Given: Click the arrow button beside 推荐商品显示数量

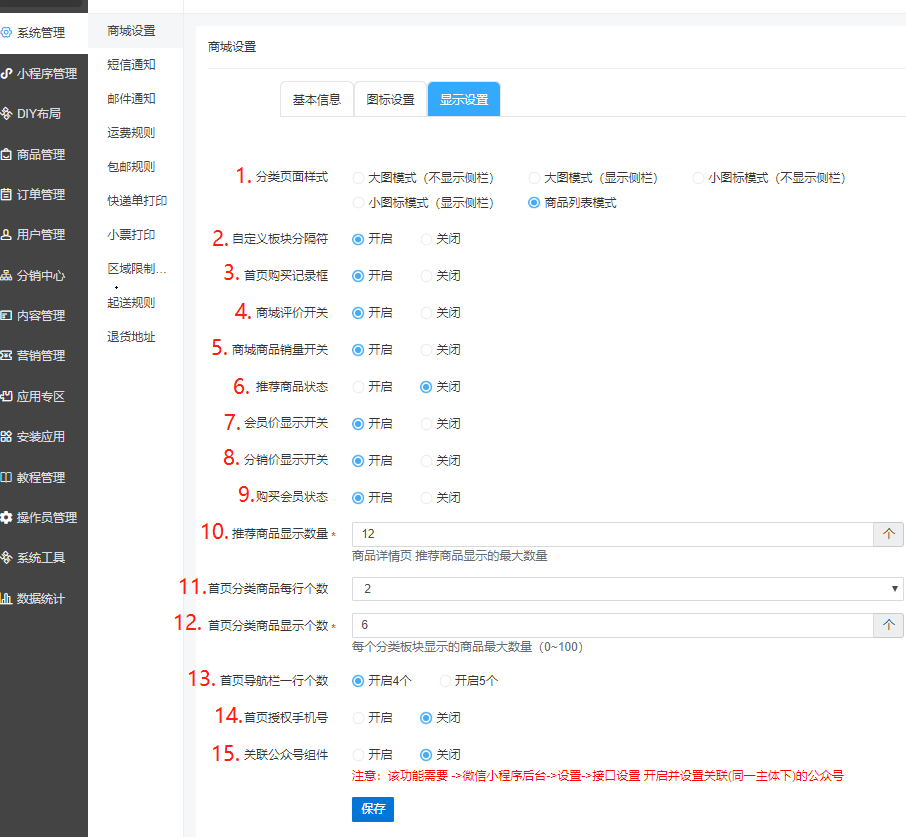Looking at the screenshot, I should (889, 534).
